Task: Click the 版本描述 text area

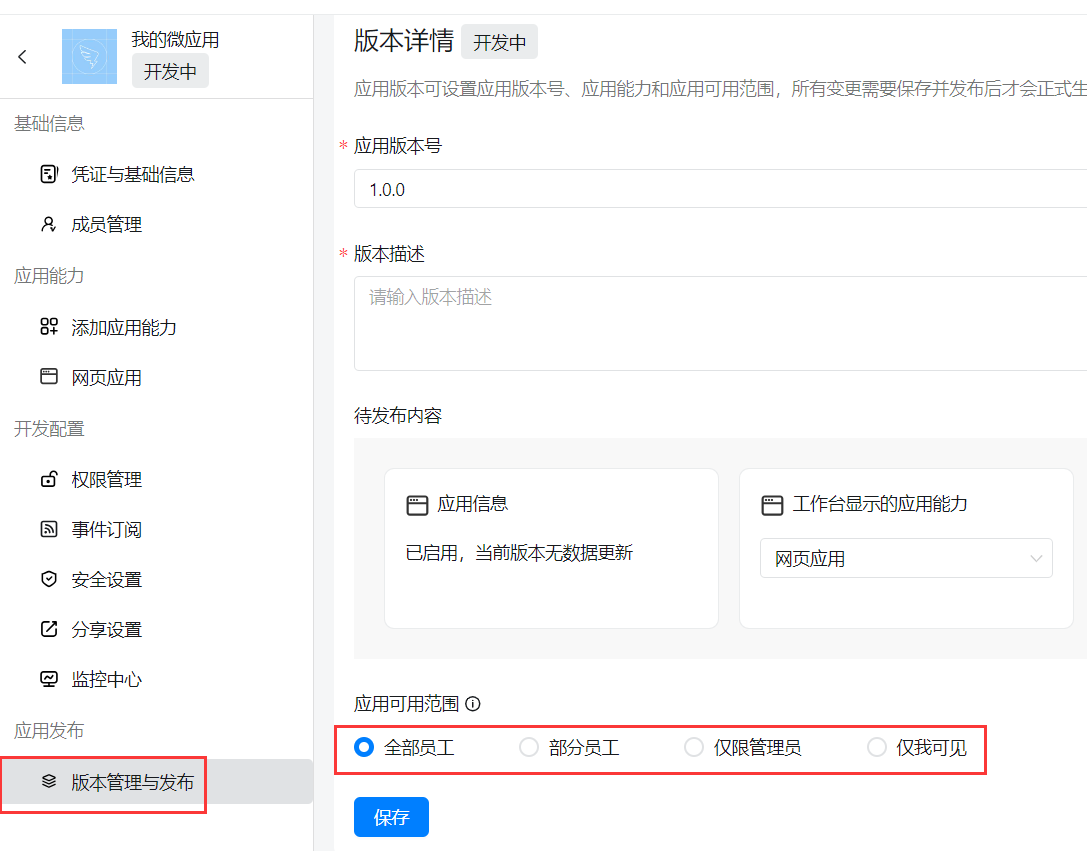Action: coord(720,323)
